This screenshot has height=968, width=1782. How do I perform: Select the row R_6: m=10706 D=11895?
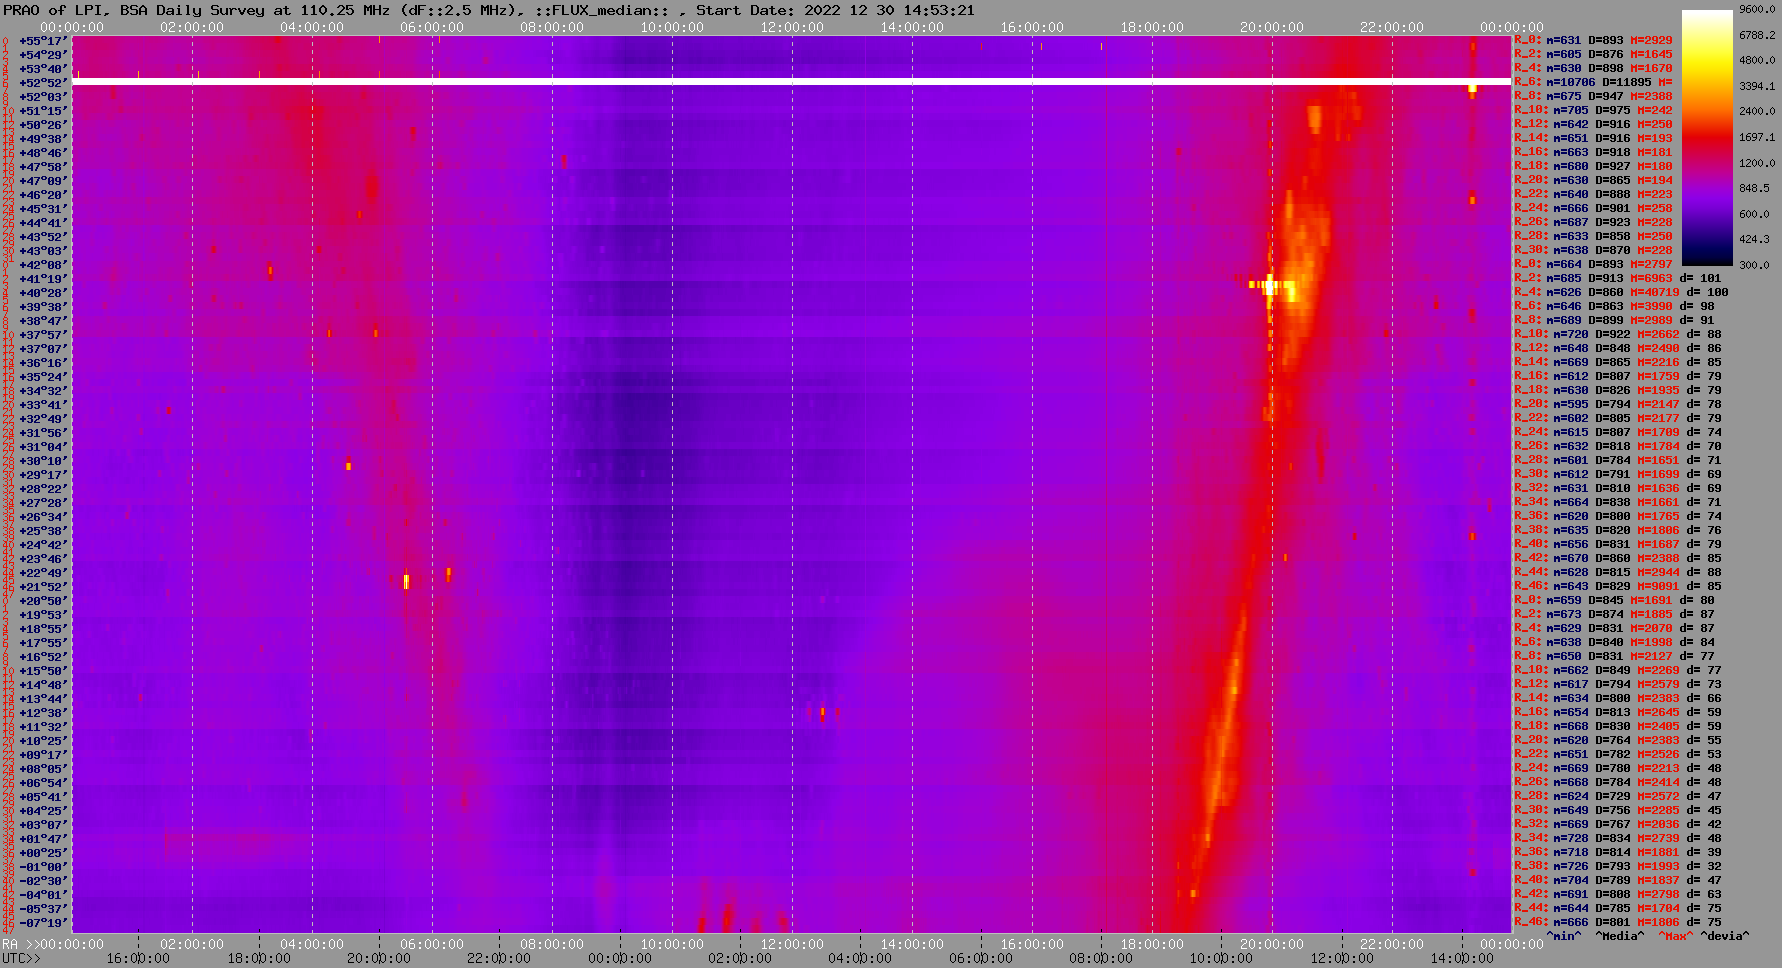click(1593, 82)
